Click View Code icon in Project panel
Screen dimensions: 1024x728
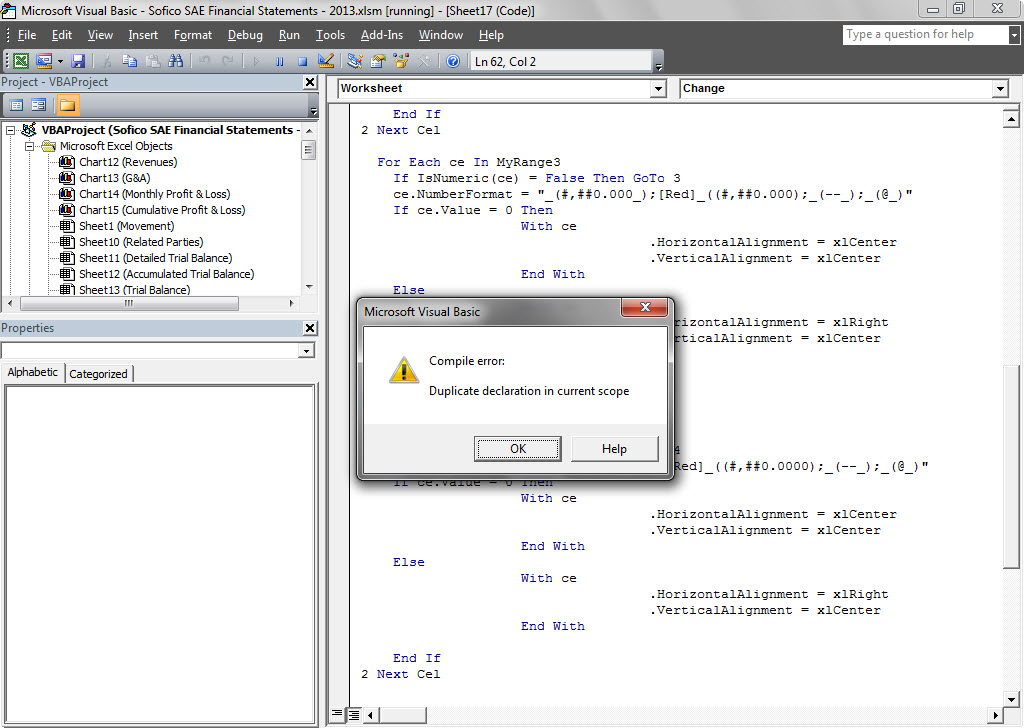[17, 105]
